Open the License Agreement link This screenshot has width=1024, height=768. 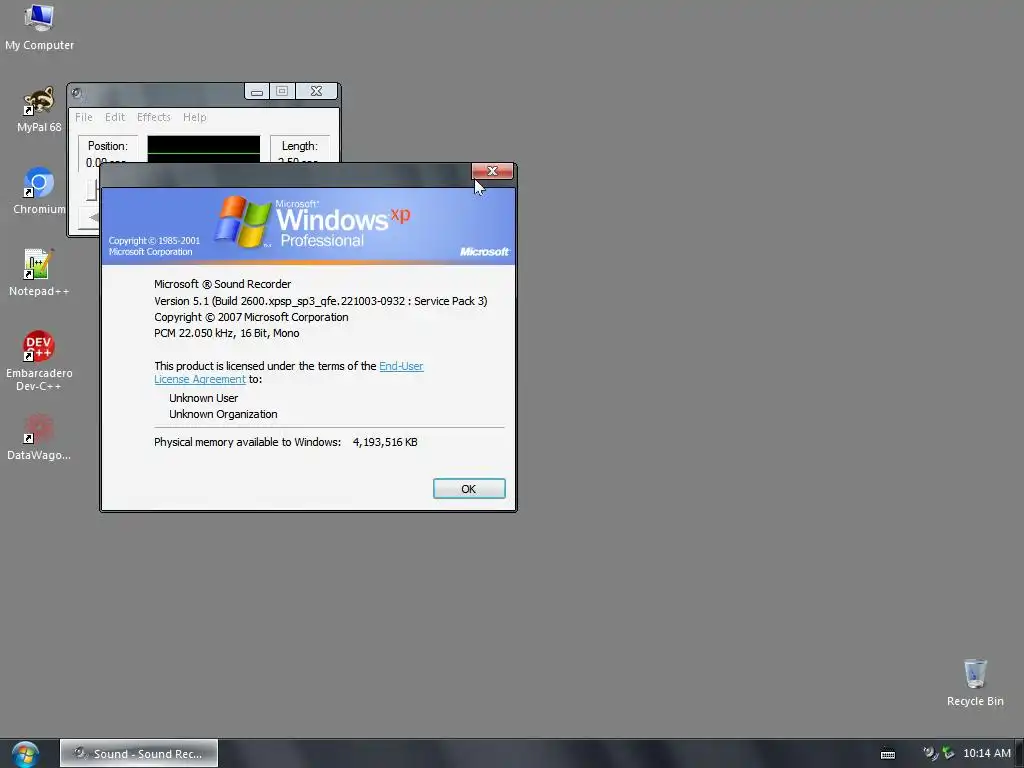[200, 379]
